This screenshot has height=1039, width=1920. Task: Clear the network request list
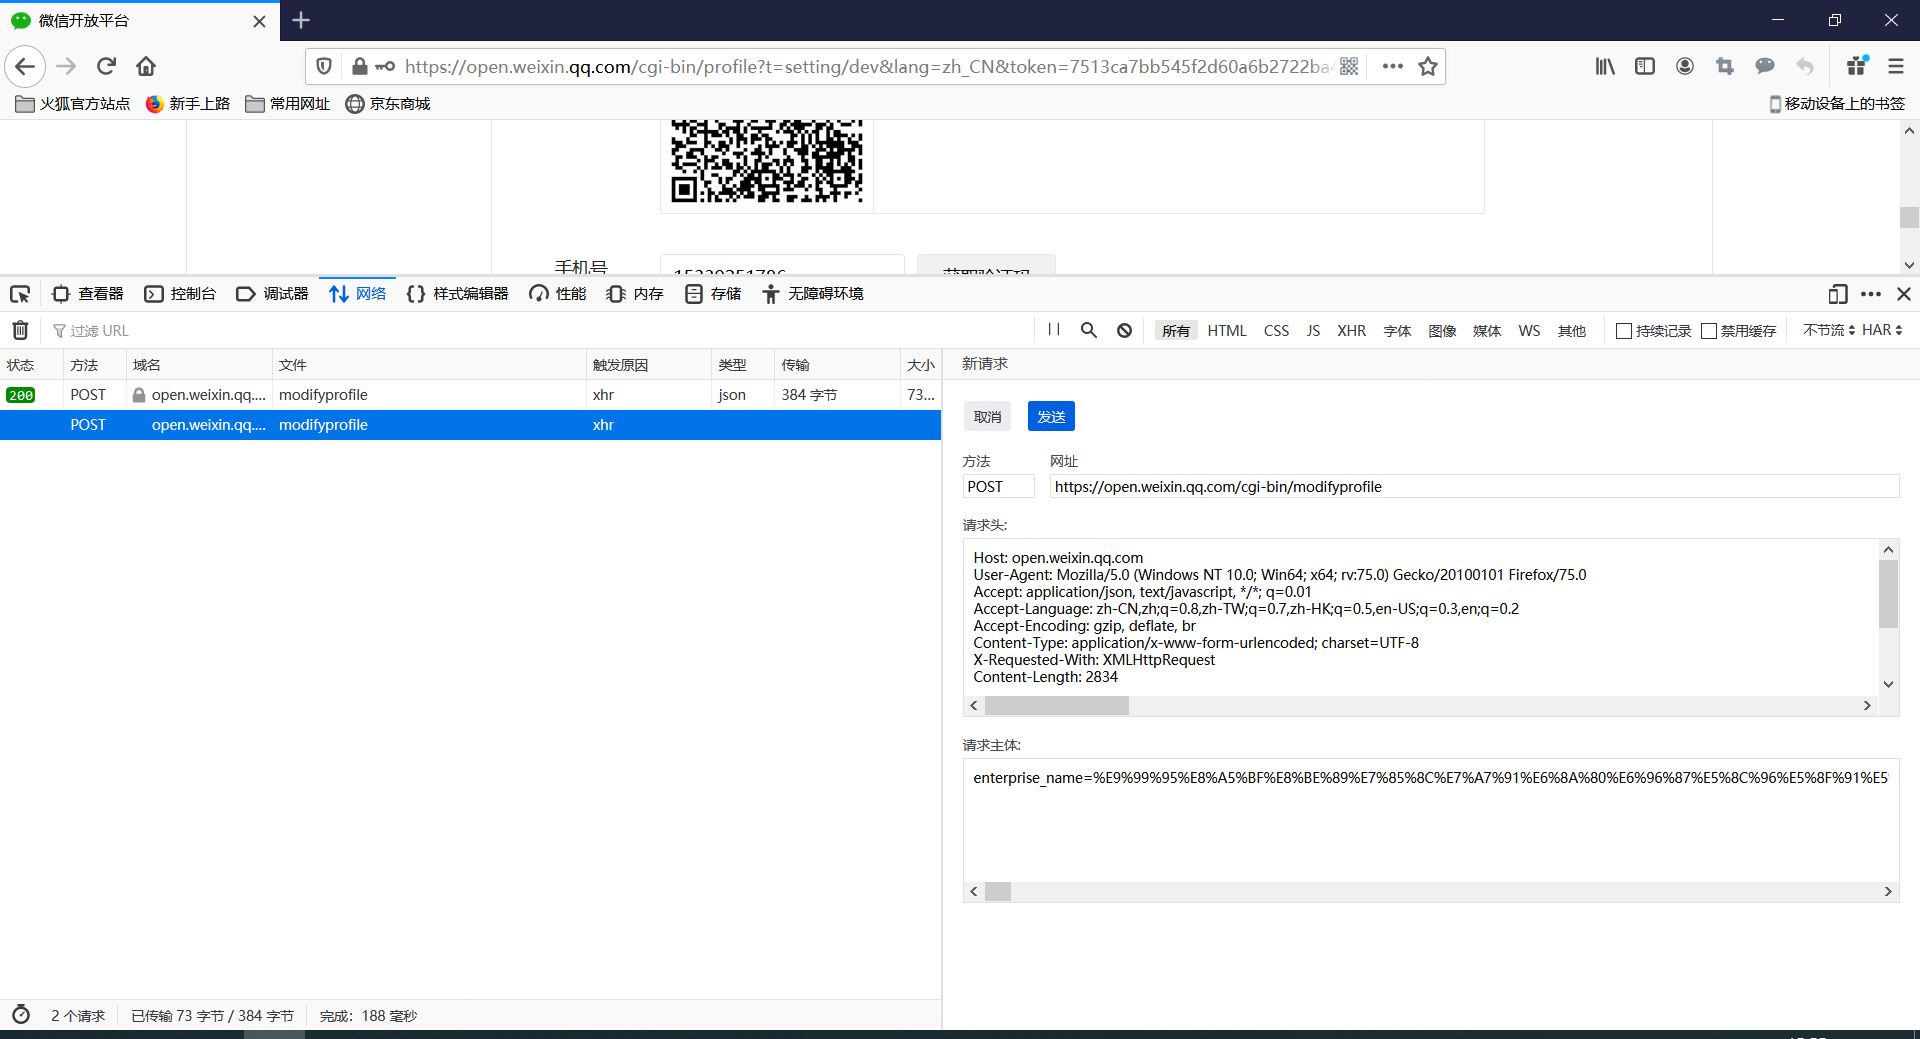pos(20,330)
